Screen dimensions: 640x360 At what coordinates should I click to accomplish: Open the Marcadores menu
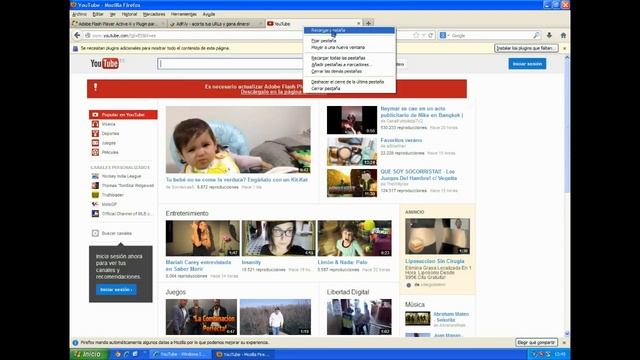(154, 14)
